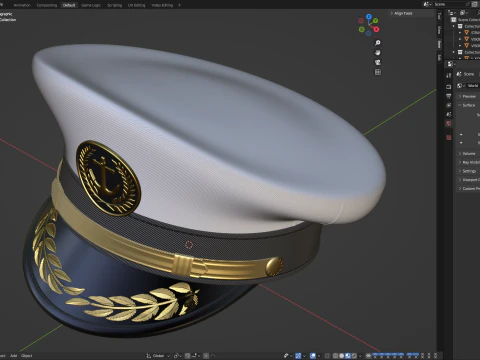Switch to the Video Editing workspace tab
Image resolution: width=480 pixels, height=360 pixels.
[162, 5]
